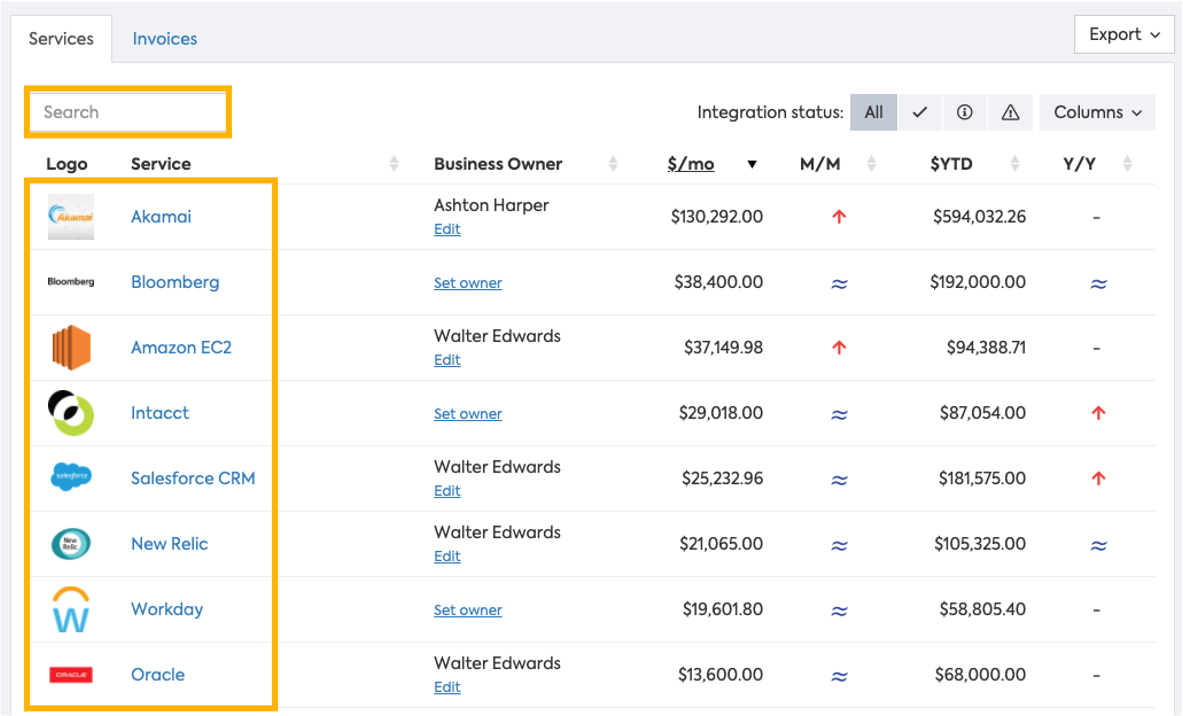Click Intacct's red Y/Y up arrow
Viewport: 1183px width, 716px height.
tap(1098, 413)
